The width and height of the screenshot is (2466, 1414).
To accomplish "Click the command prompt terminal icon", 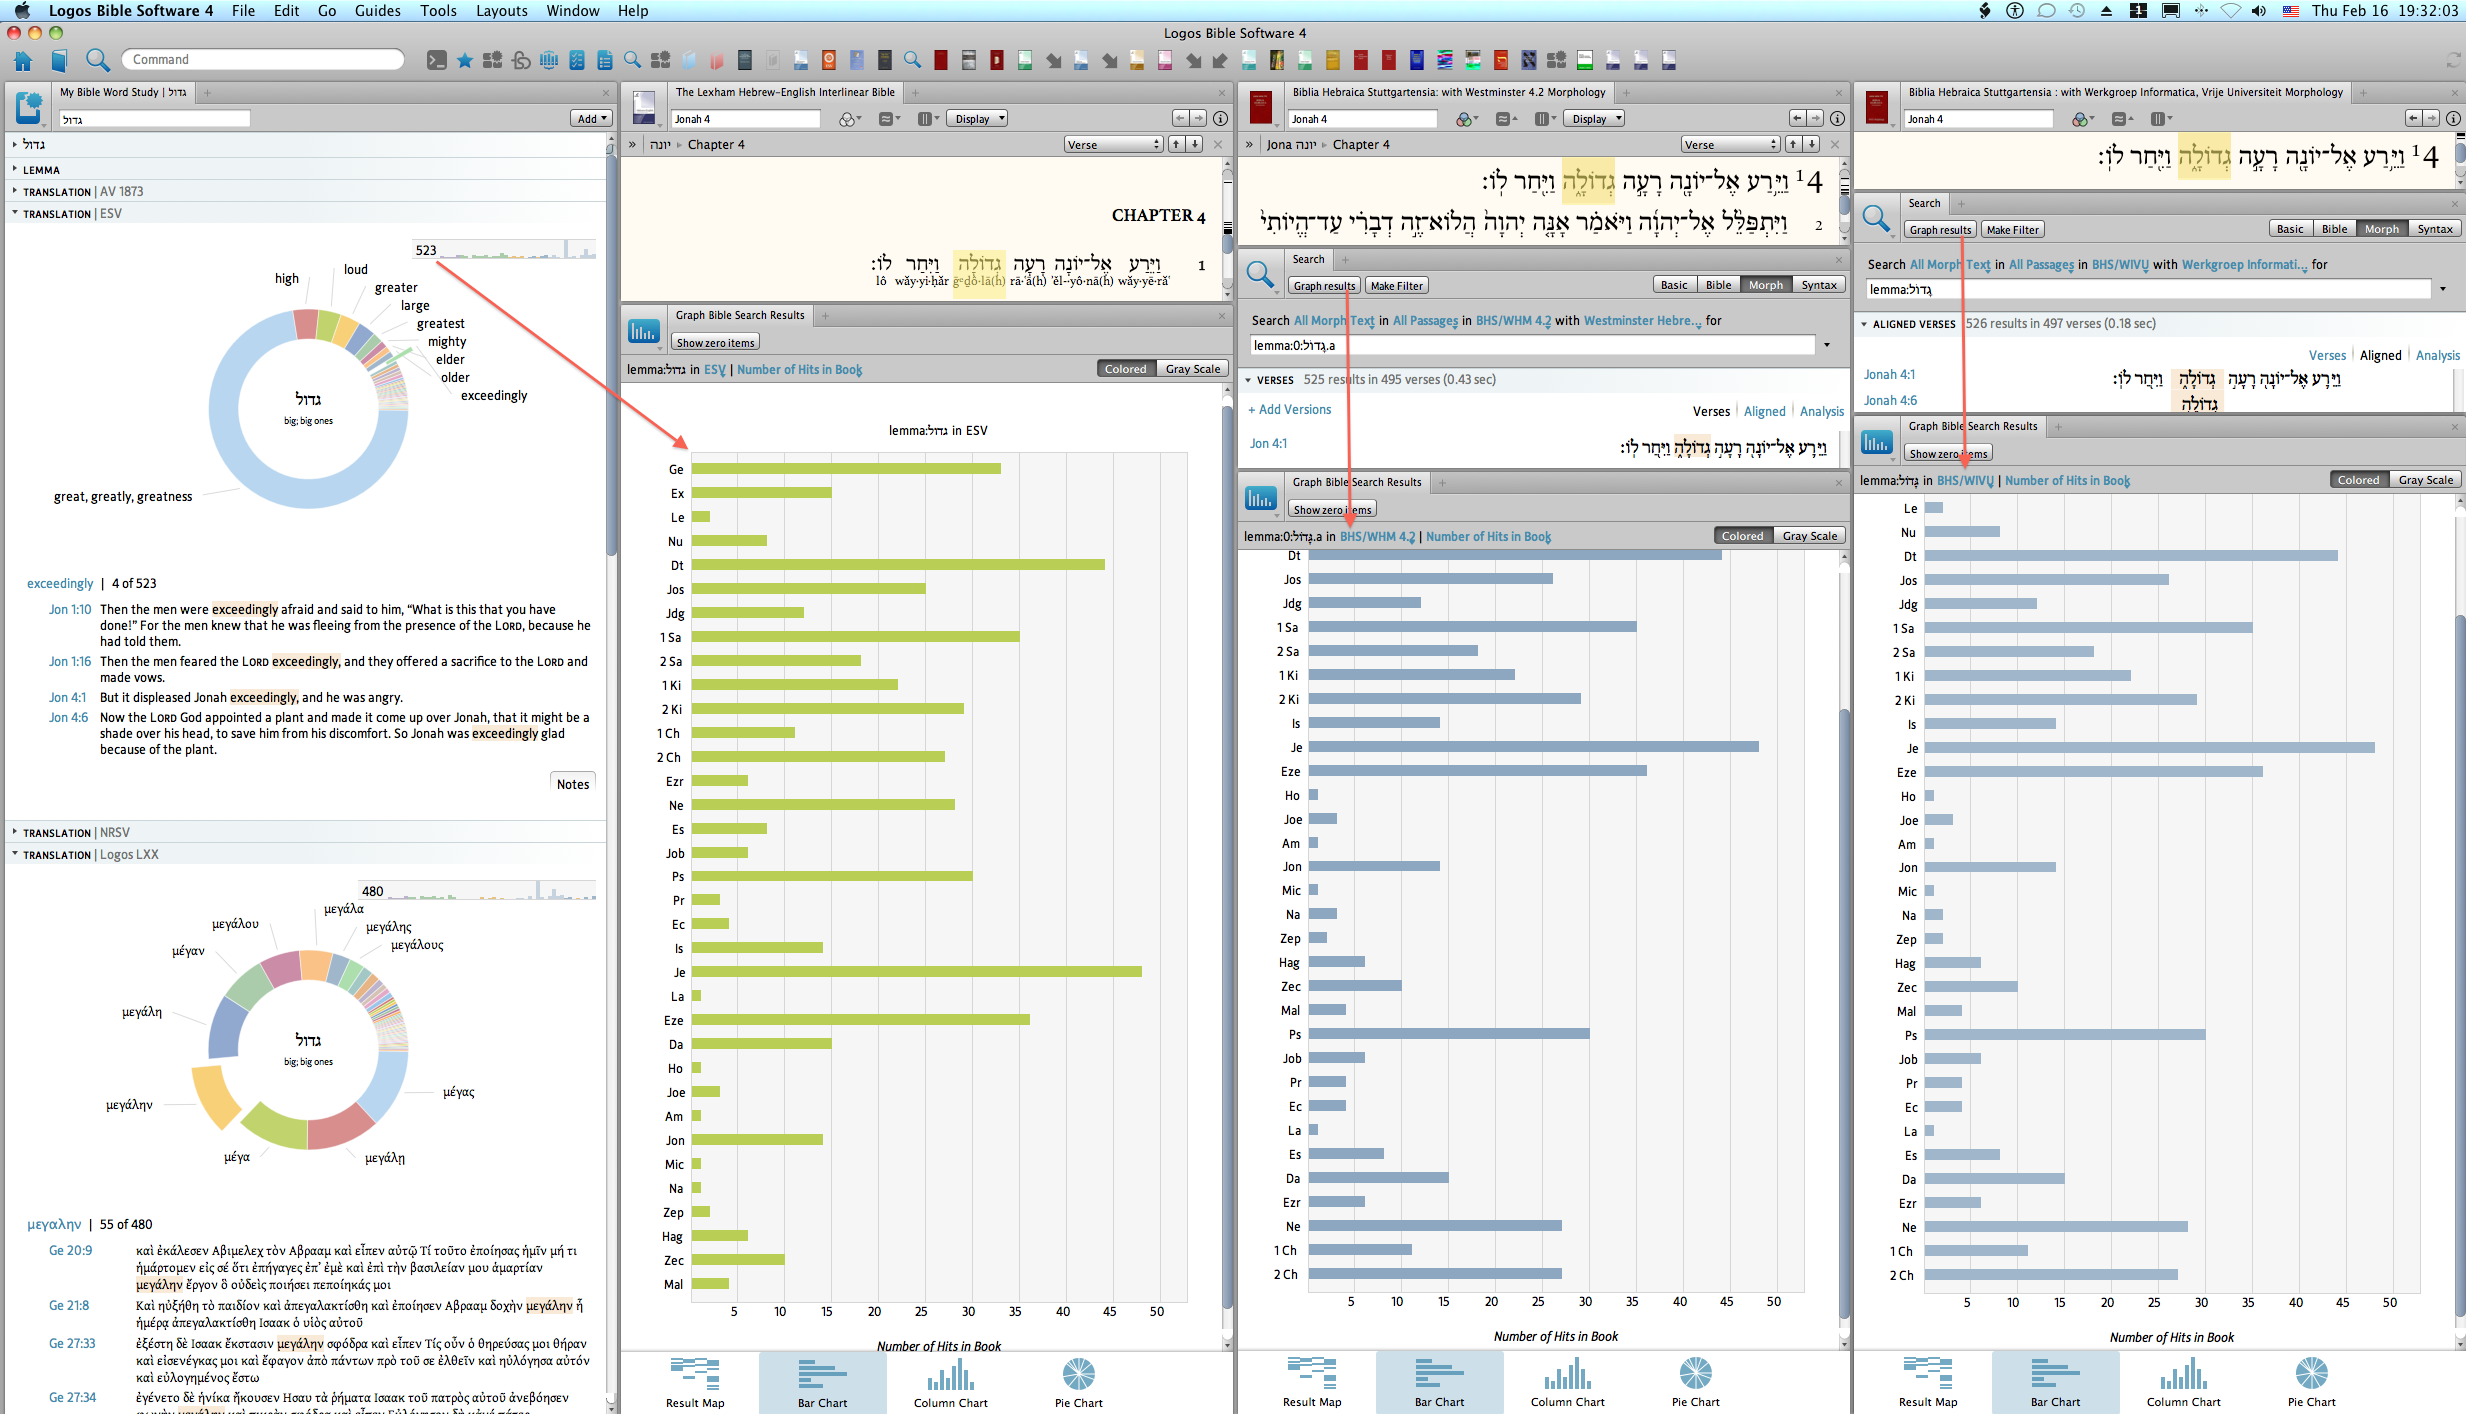I will tap(437, 60).
